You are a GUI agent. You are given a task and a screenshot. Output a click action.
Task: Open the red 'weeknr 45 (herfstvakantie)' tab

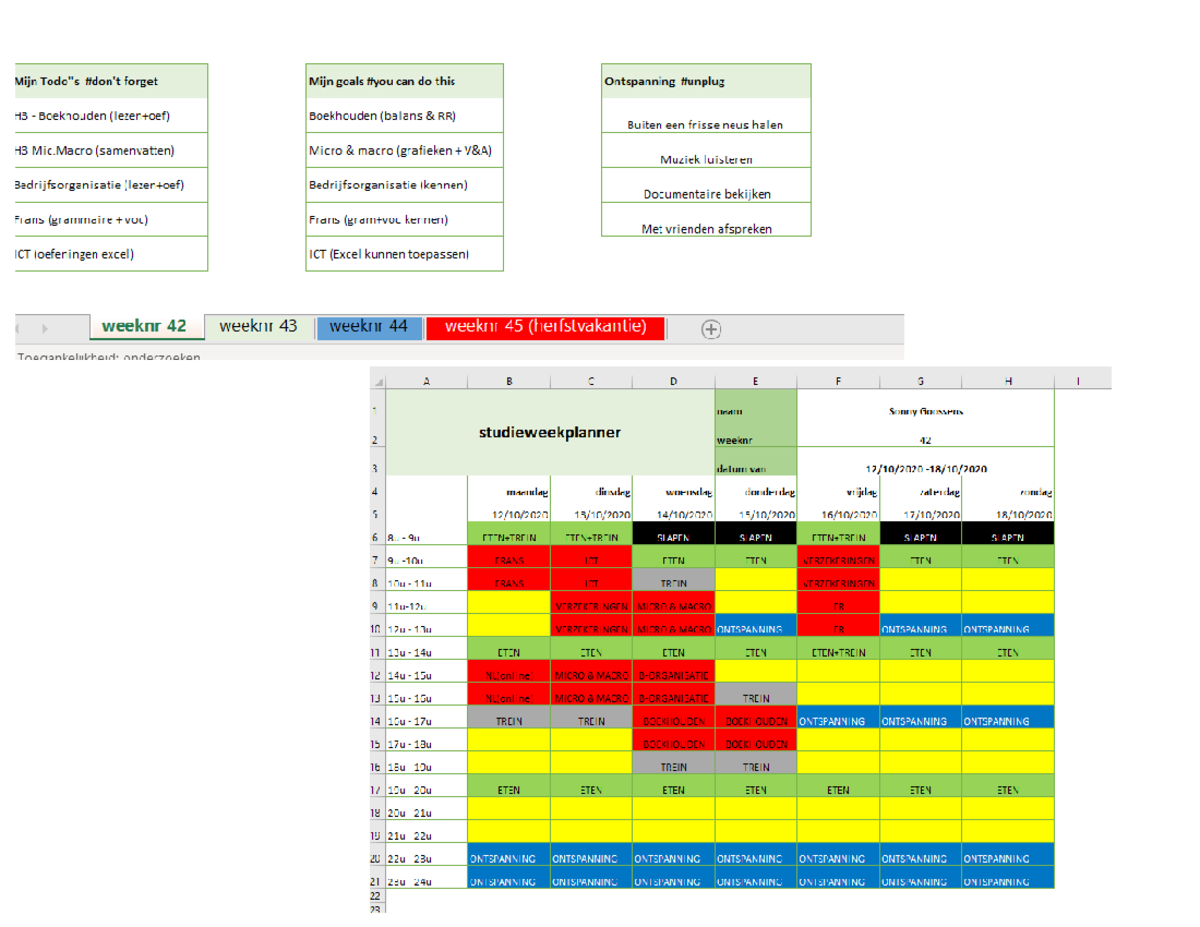546,325
